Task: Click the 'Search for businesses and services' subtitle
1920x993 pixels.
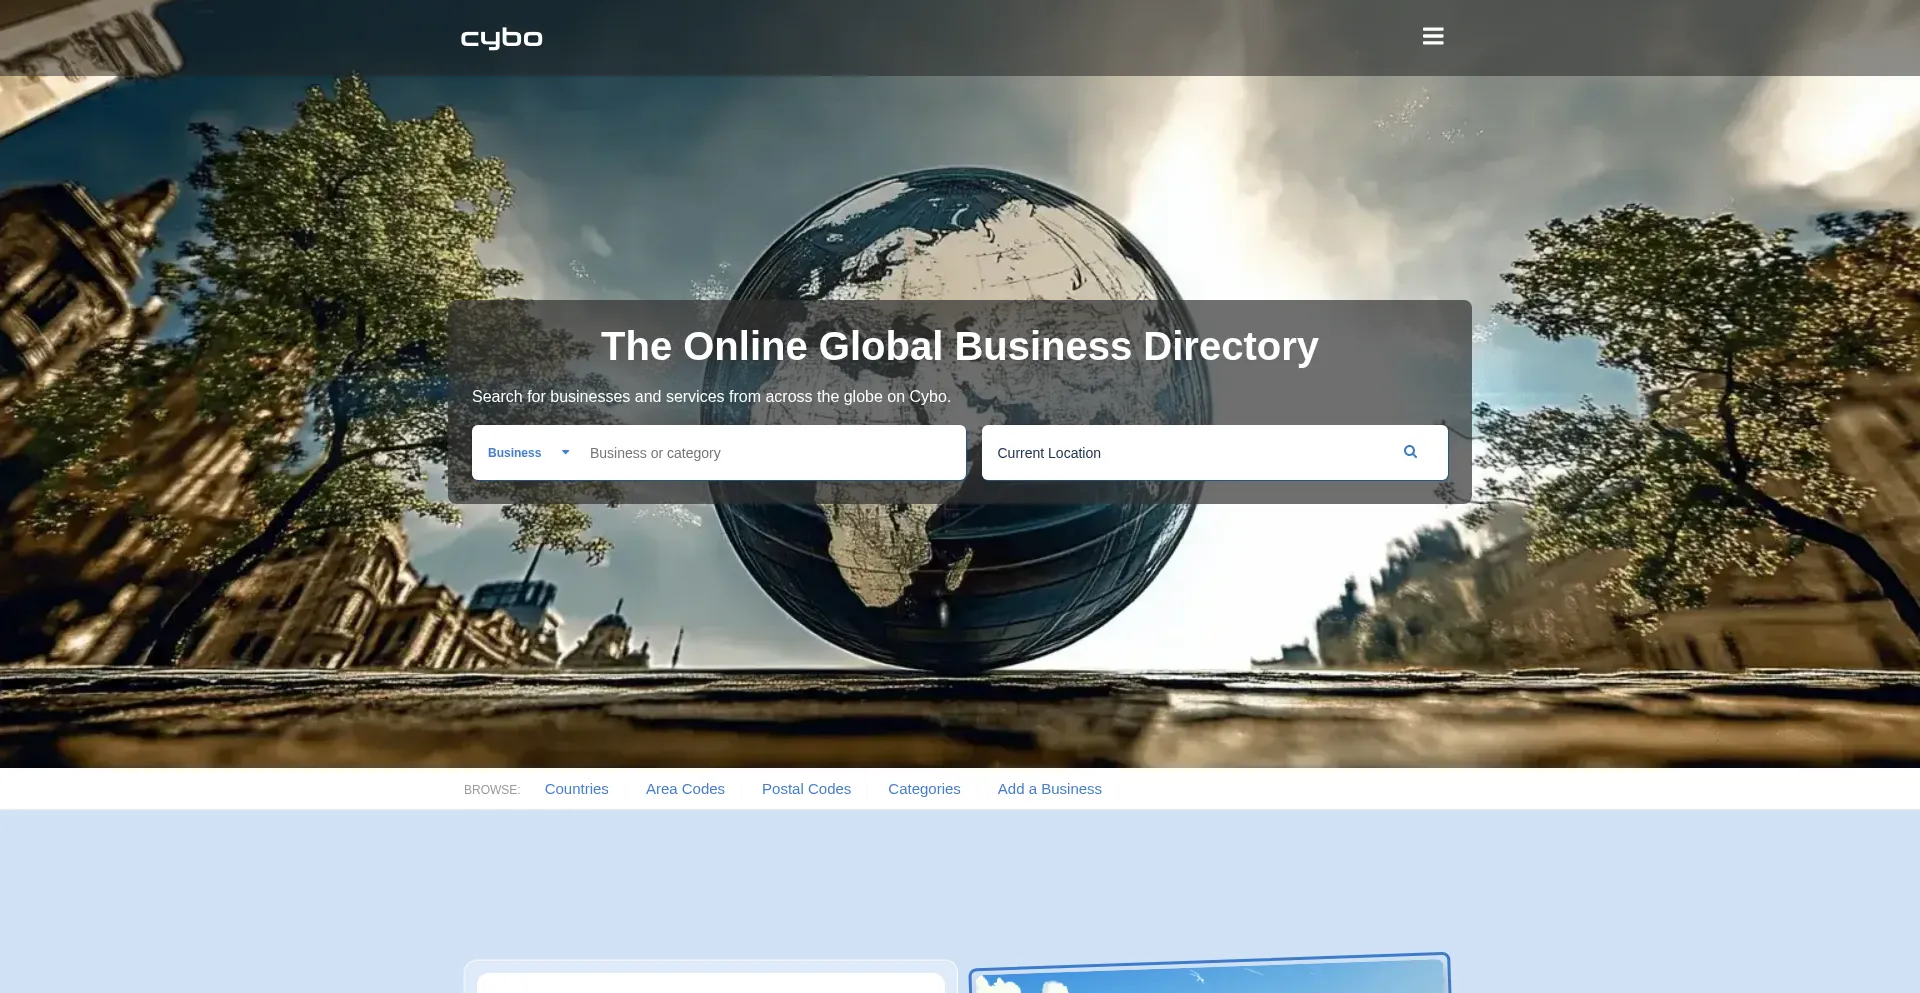Action: pyautogui.click(x=711, y=397)
